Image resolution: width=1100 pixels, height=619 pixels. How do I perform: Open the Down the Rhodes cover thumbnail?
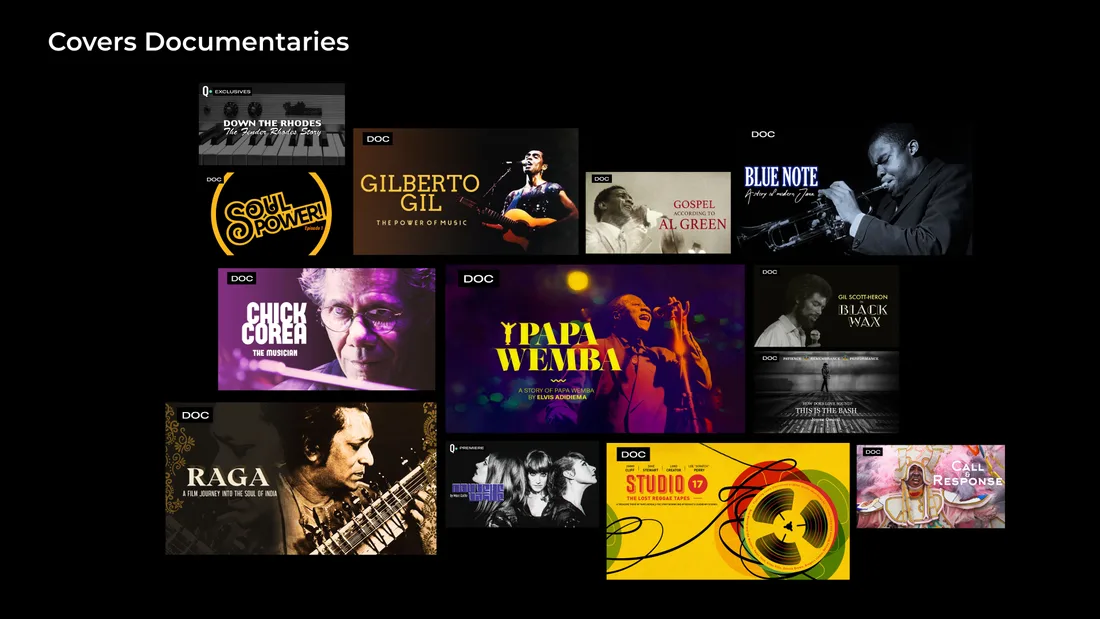point(271,124)
